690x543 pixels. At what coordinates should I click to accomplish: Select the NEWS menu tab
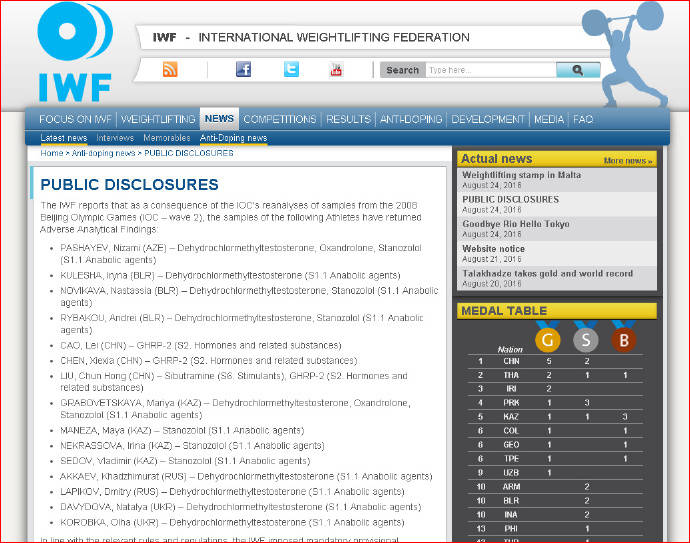tap(219, 118)
